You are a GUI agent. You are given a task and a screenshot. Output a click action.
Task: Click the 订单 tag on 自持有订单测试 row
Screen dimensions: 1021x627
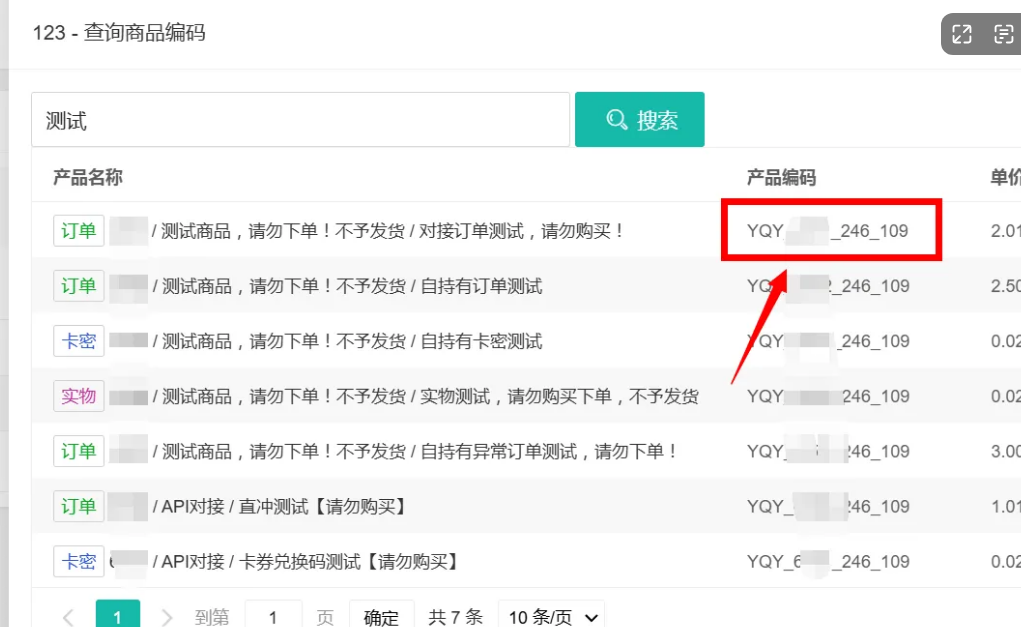click(x=79, y=286)
